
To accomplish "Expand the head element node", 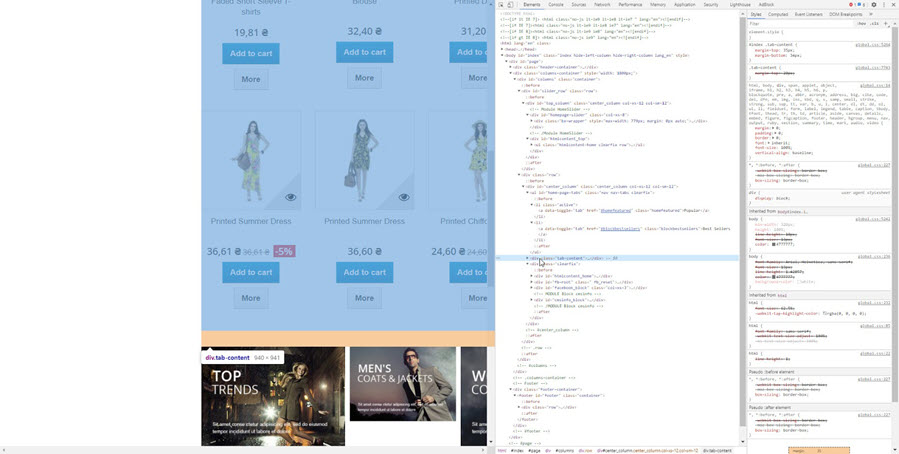I will (502, 49).
